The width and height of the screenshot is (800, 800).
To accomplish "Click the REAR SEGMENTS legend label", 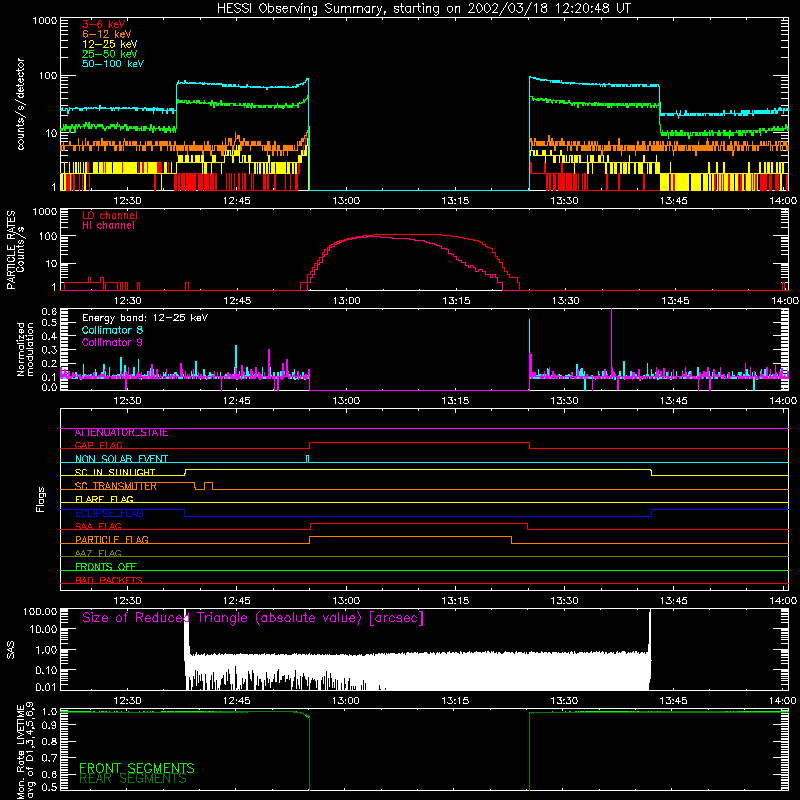I will pos(133,779).
